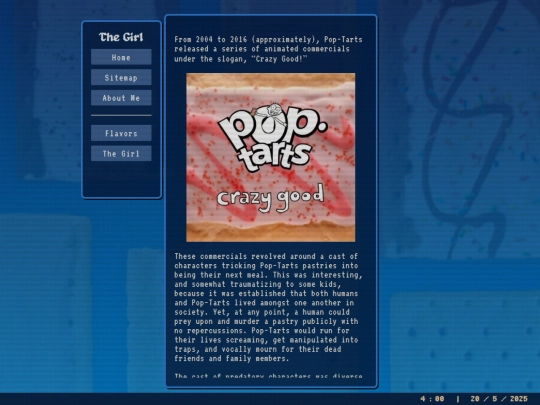Image resolution: width=540 pixels, height=405 pixels.
Task: Click the paragraph starting 'These commercials revolved'
Action: 268,307
